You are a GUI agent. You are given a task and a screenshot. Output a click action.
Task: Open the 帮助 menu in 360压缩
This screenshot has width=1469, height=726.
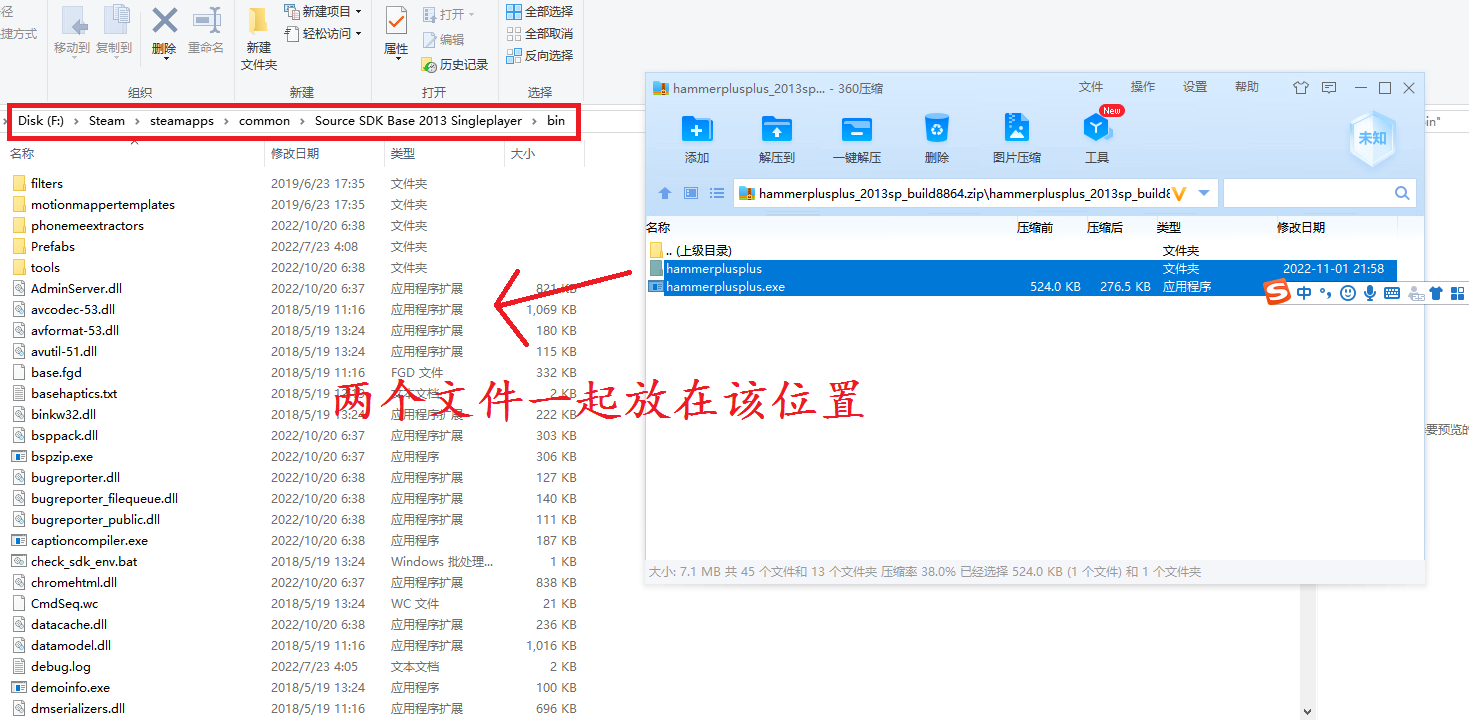(x=1247, y=87)
